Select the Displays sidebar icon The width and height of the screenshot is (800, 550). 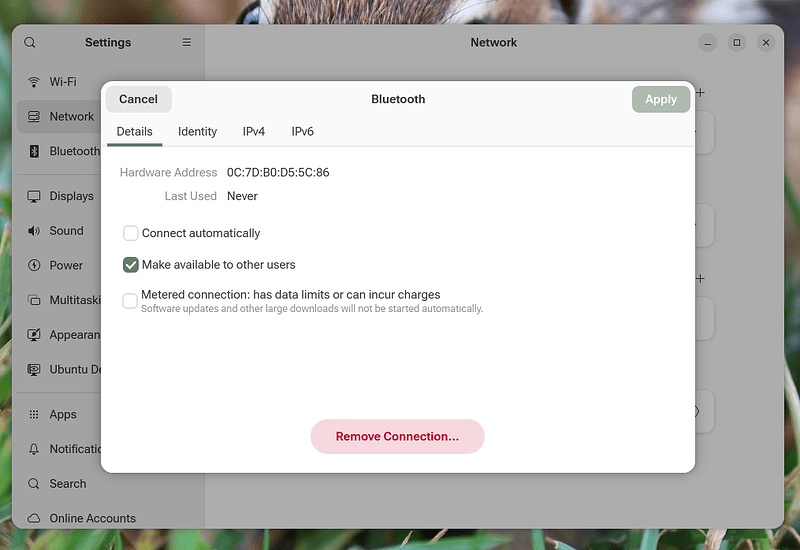(34, 196)
